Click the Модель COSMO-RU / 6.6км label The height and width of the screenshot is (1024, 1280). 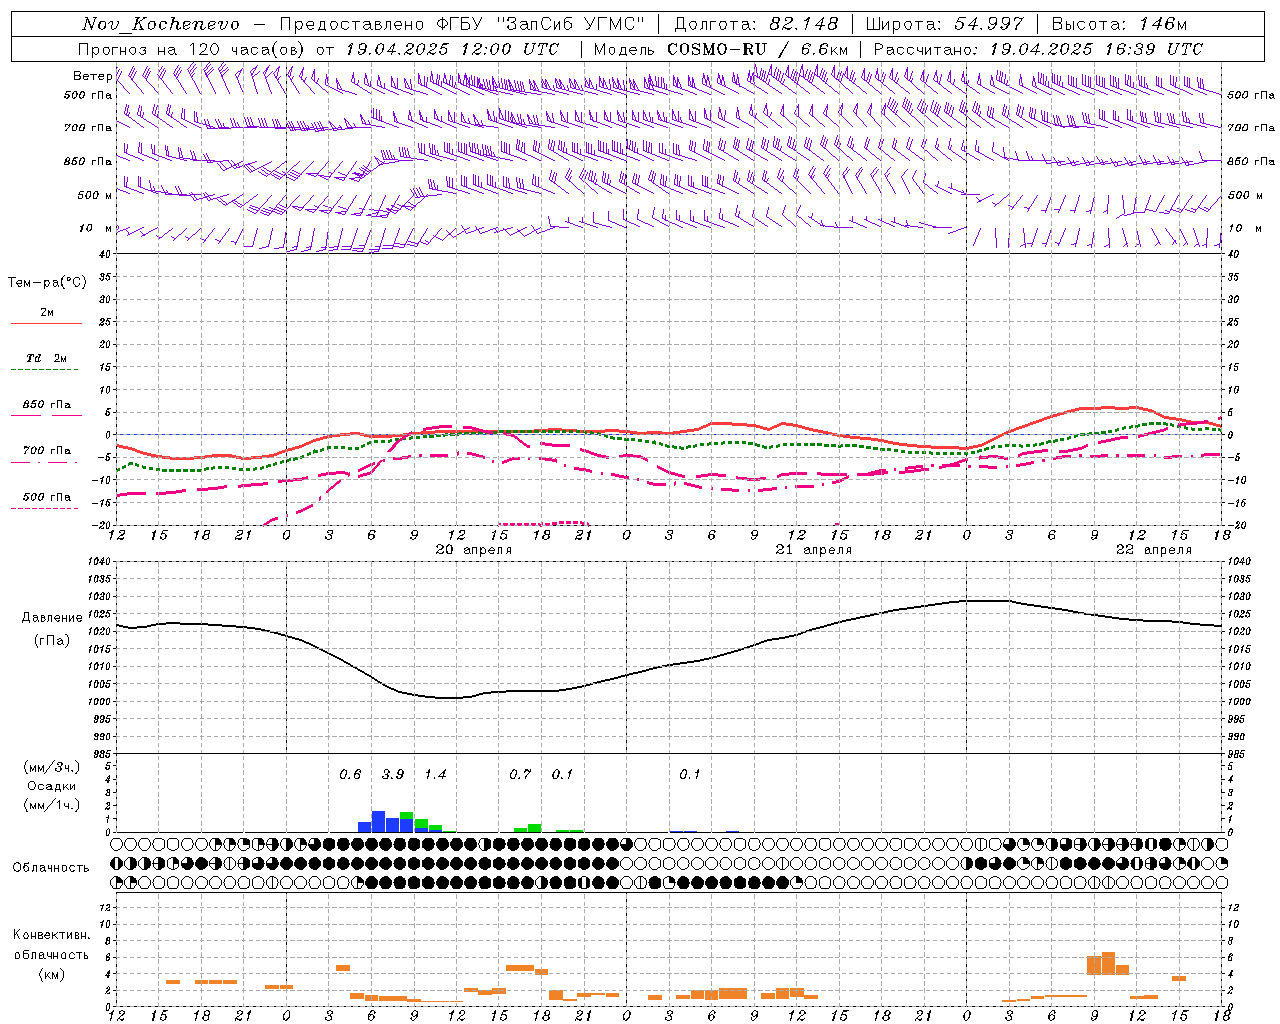[x=721, y=49]
